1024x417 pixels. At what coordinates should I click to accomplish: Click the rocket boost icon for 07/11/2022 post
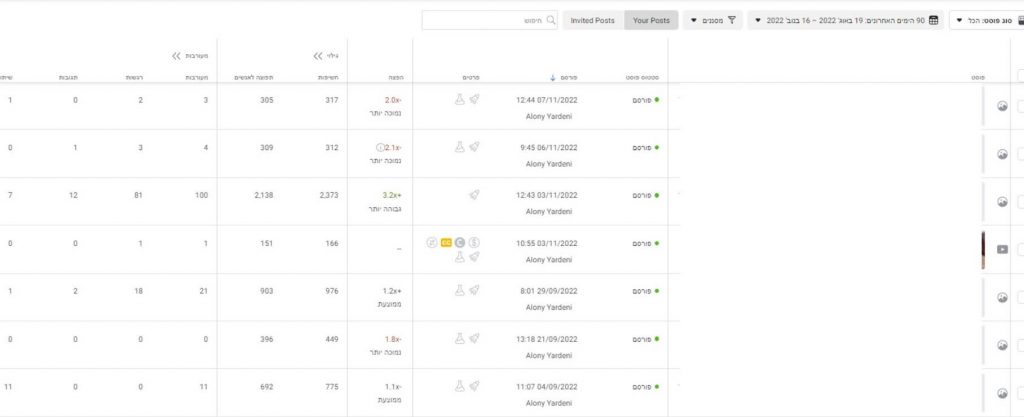474,100
